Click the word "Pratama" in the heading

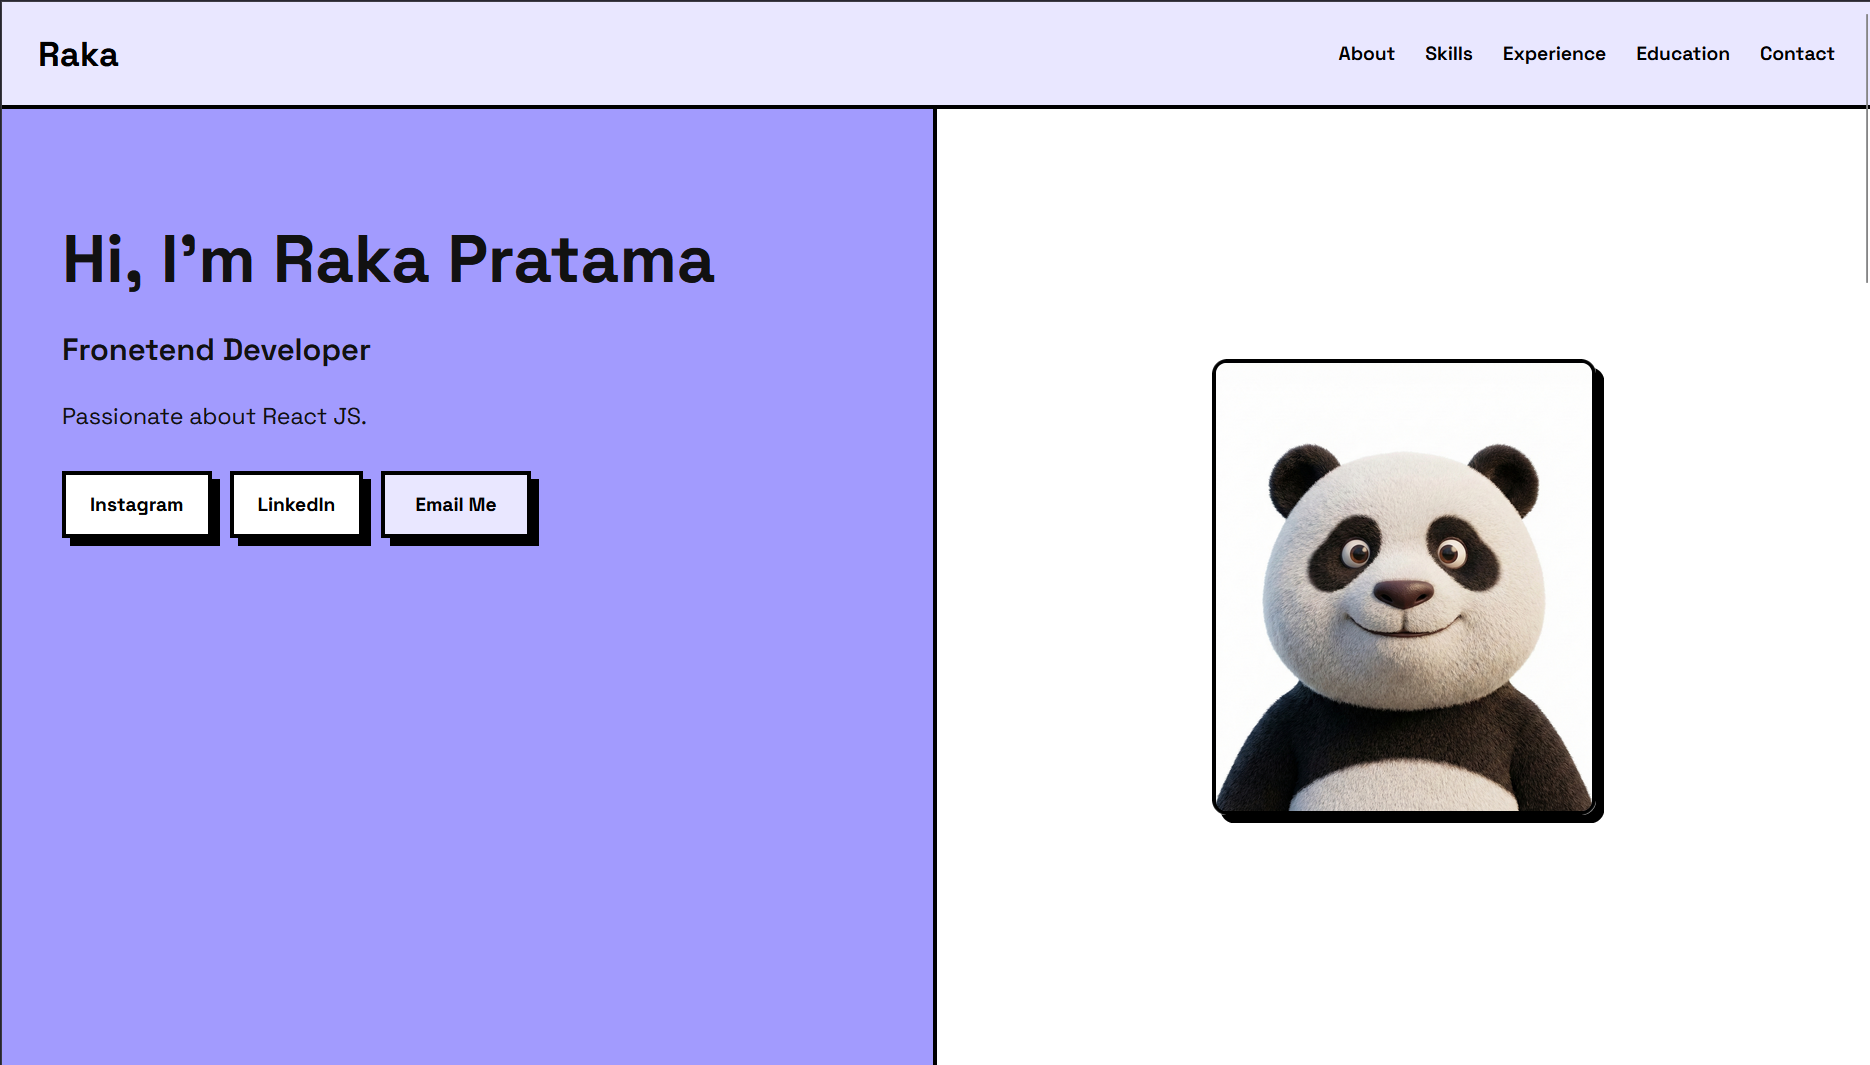coord(581,260)
